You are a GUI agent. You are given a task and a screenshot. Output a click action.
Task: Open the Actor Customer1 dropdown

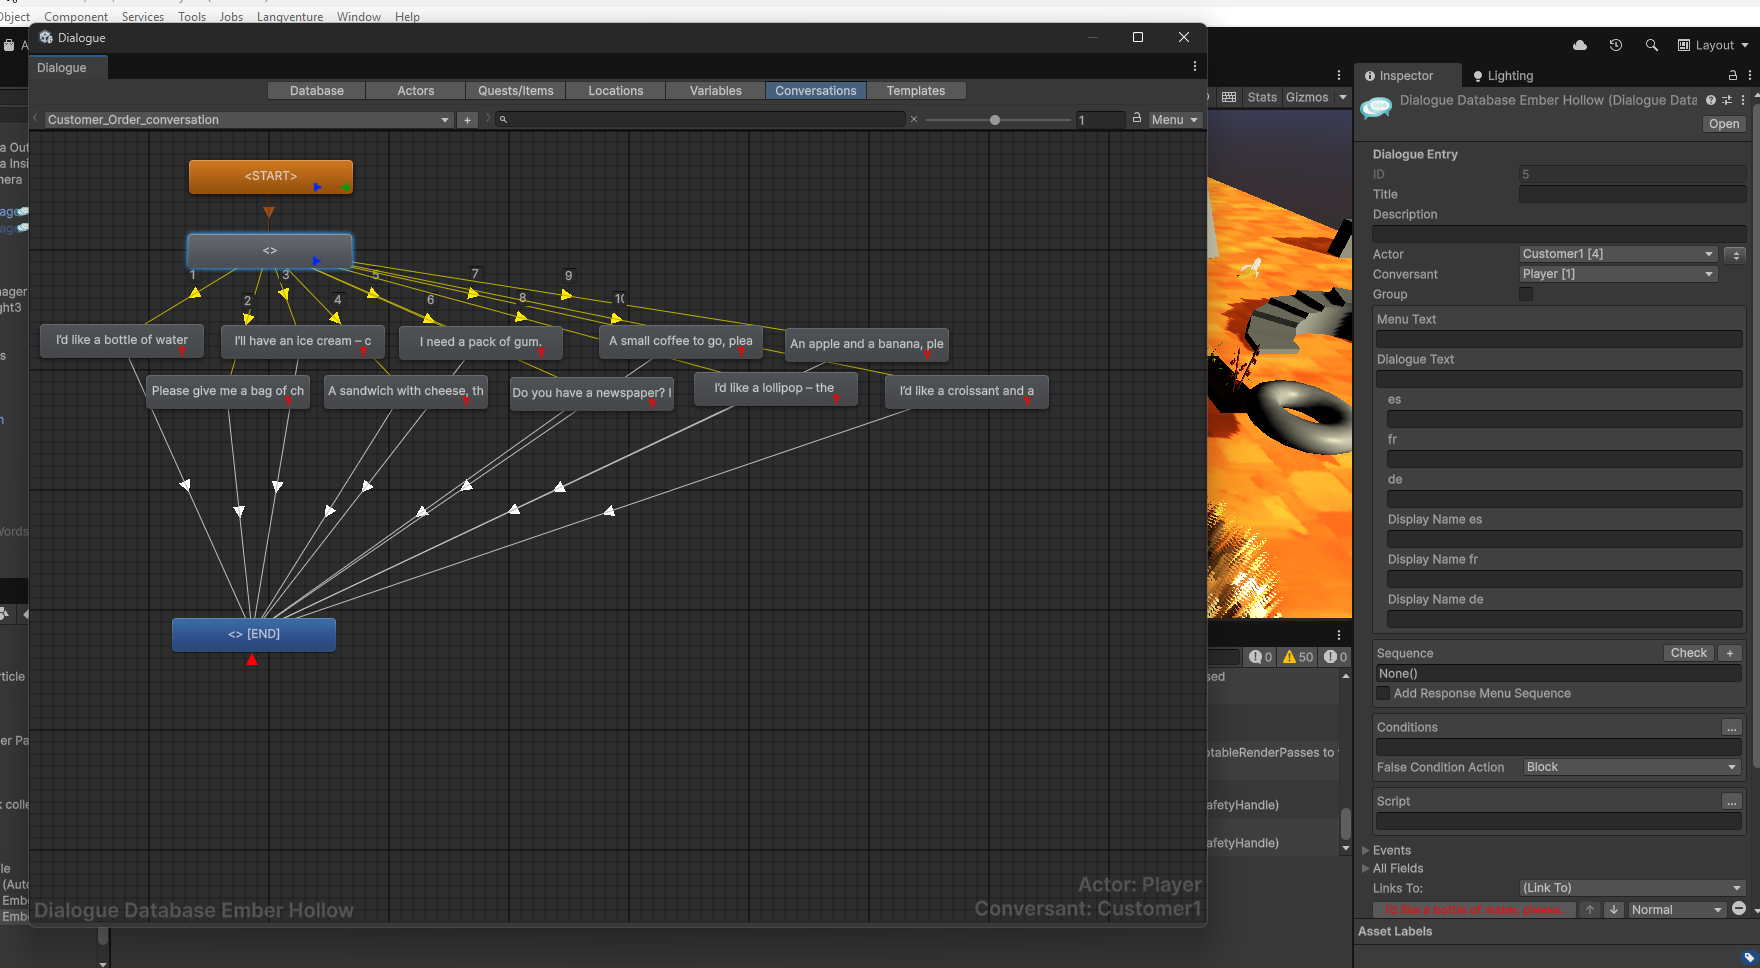(x=1618, y=254)
